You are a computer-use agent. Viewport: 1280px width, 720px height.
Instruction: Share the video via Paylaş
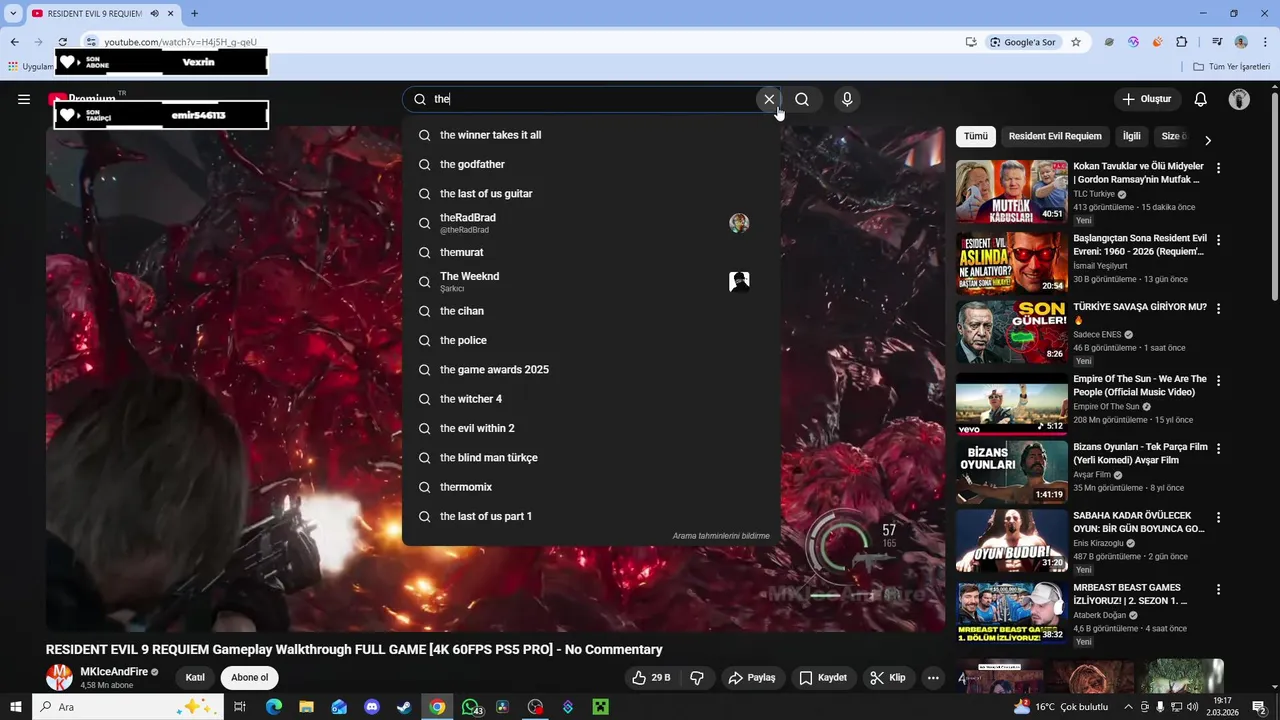click(x=752, y=678)
